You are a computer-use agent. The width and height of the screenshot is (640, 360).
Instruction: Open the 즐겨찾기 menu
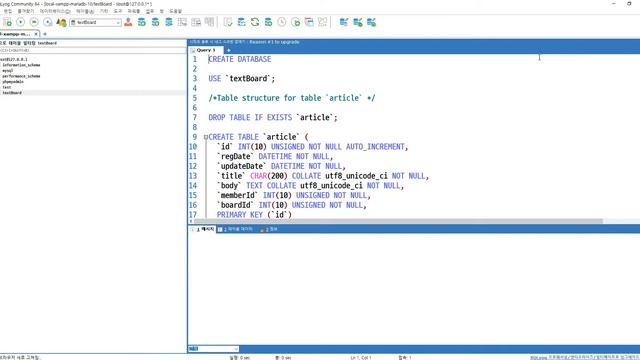click(x=25, y=11)
